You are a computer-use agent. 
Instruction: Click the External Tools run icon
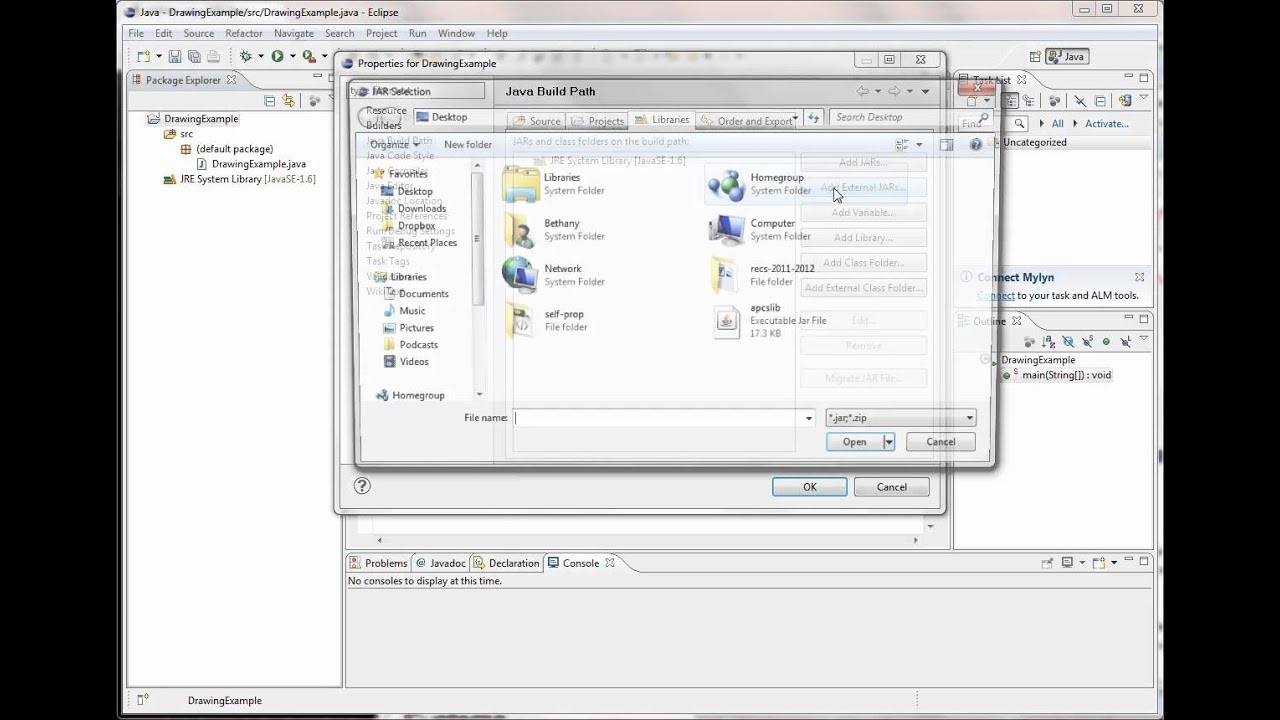(x=309, y=57)
